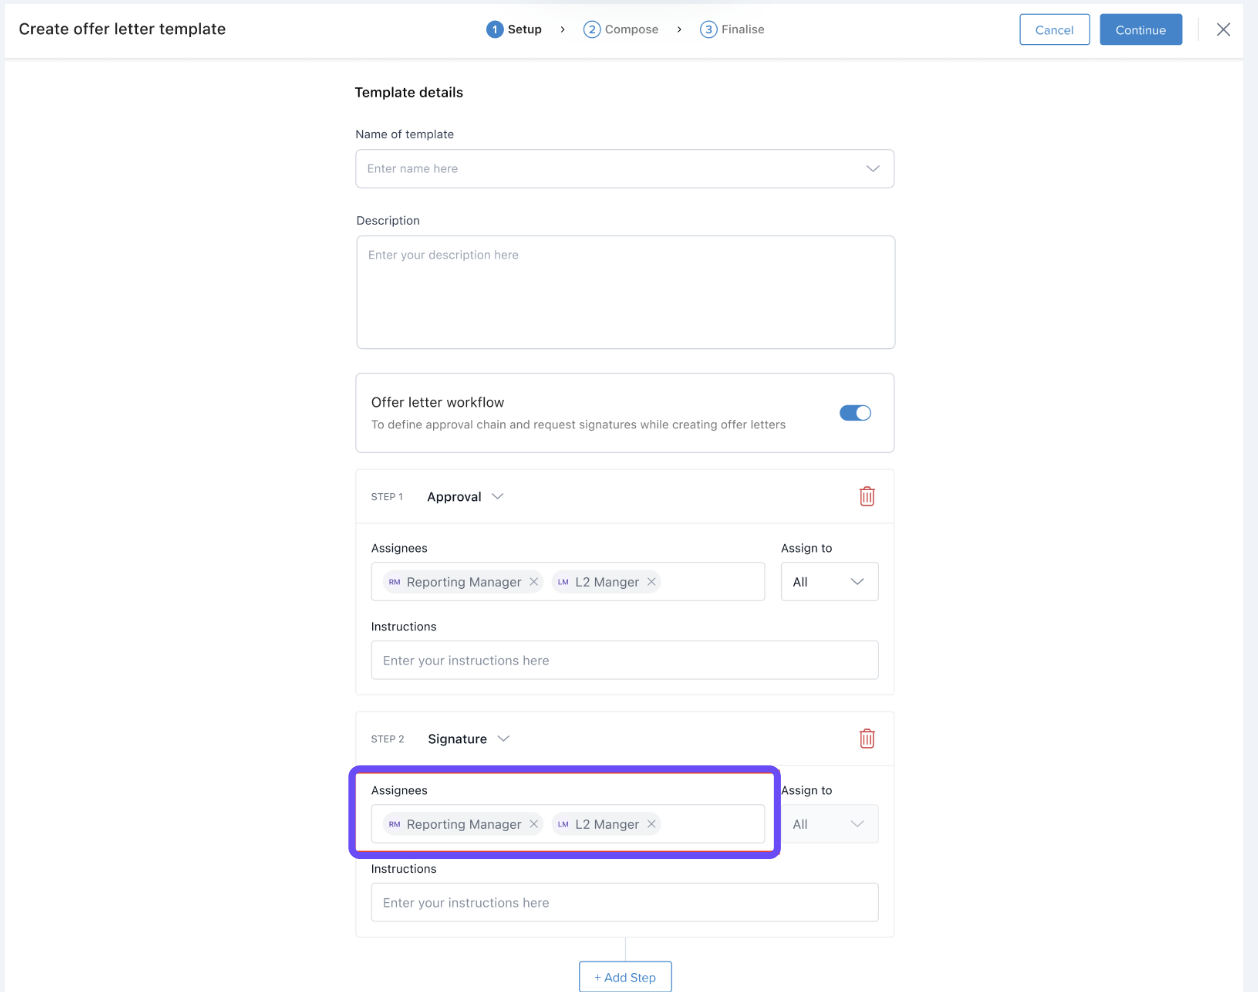
Task: Close the template creation dialog
Action: point(1223,30)
